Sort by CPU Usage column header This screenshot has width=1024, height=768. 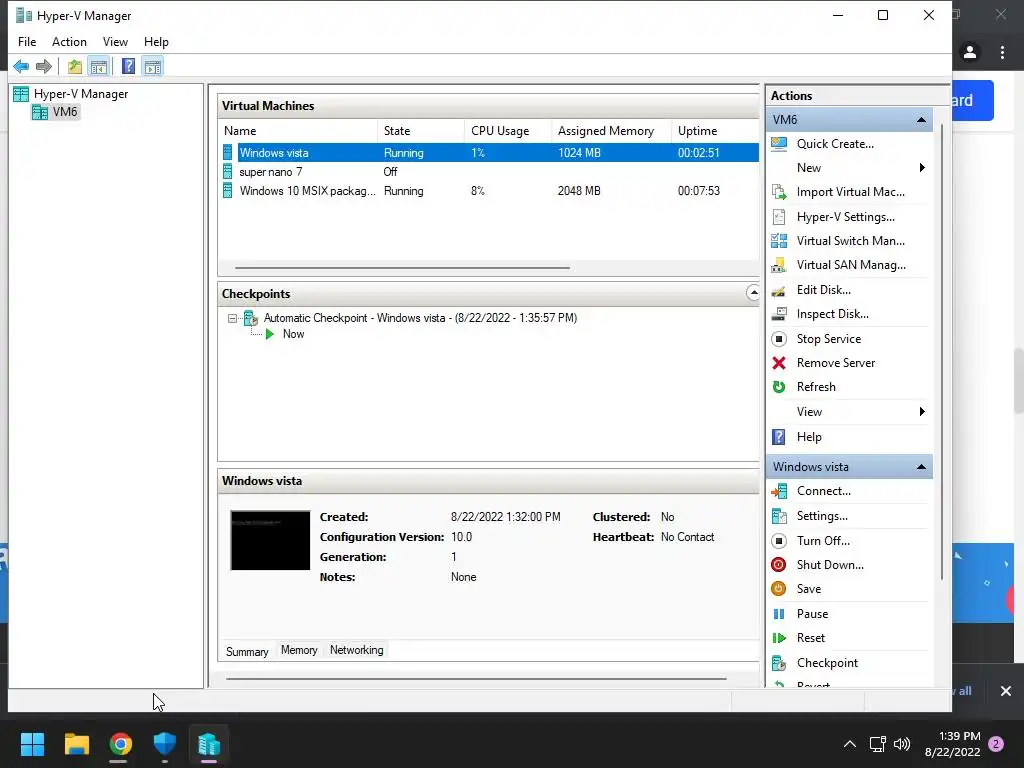click(x=508, y=131)
